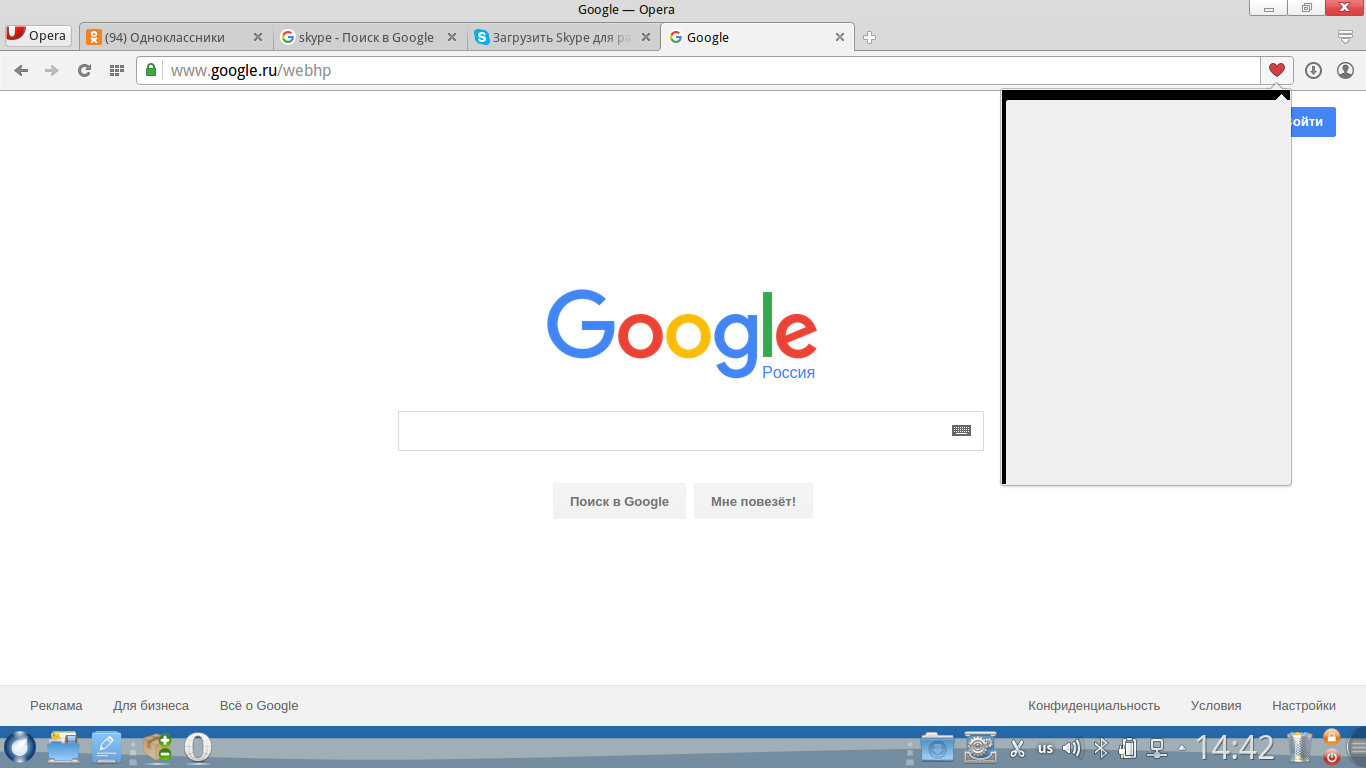Click the scissors clipboard tray icon
Viewport: 1366px width, 768px height.
[1018, 748]
